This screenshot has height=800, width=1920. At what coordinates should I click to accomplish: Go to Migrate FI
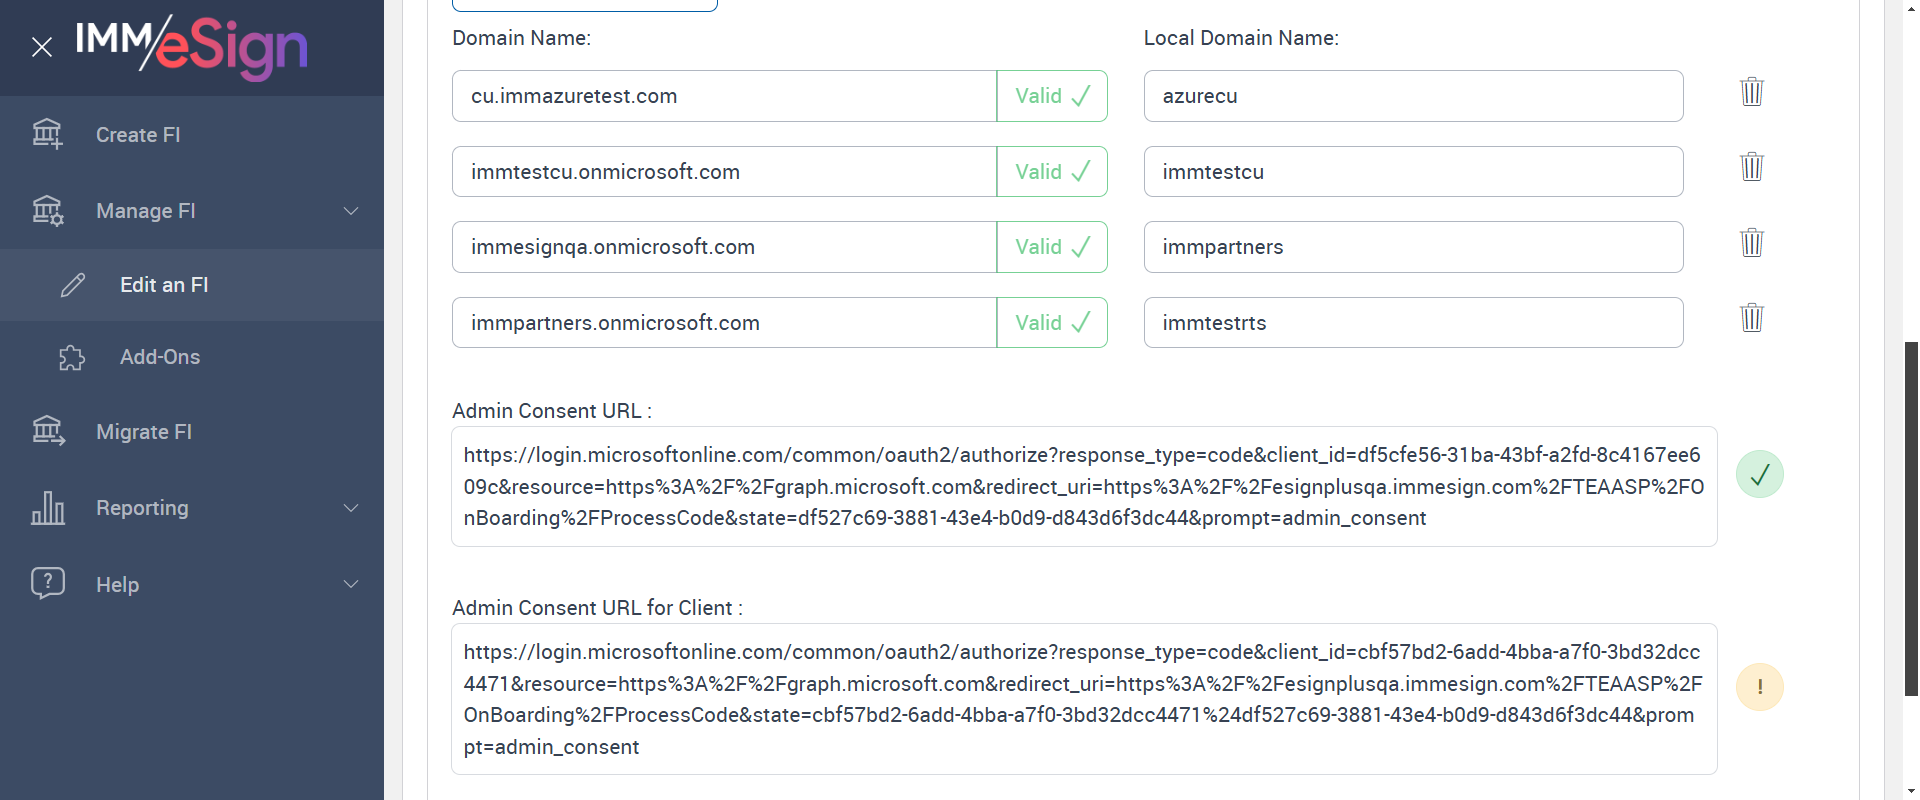pyautogui.click(x=143, y=432)
